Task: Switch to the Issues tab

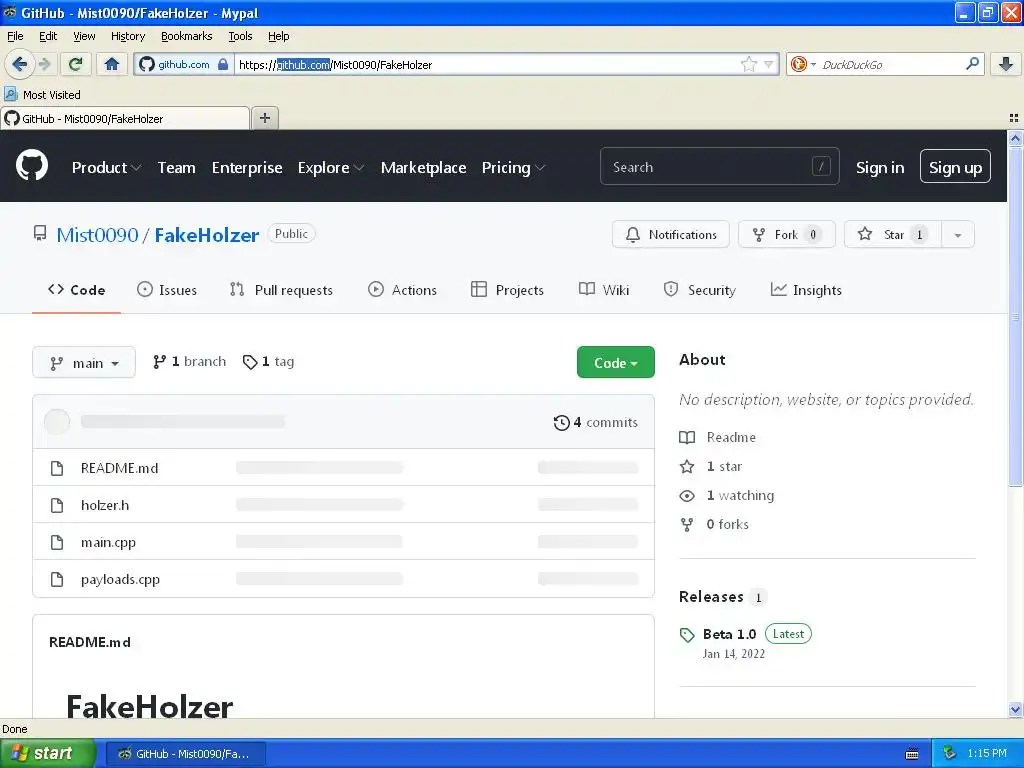Action: tap(167, 290)
